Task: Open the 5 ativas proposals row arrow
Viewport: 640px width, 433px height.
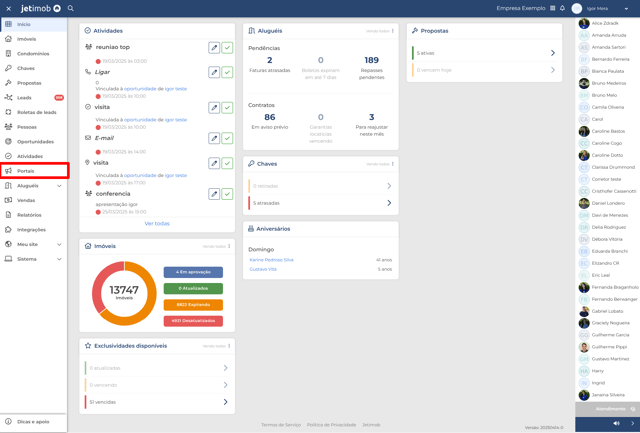Action: pos(553,53)
